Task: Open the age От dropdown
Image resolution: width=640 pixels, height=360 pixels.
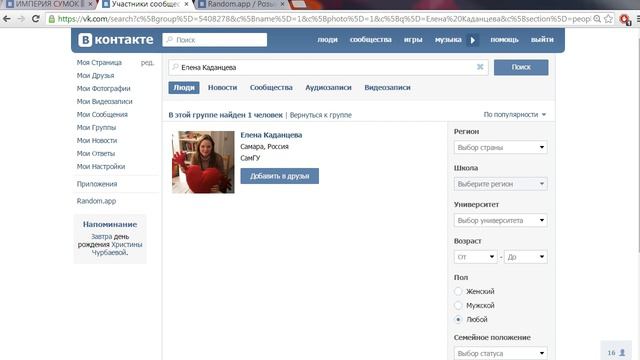Action: coord(476,257)
